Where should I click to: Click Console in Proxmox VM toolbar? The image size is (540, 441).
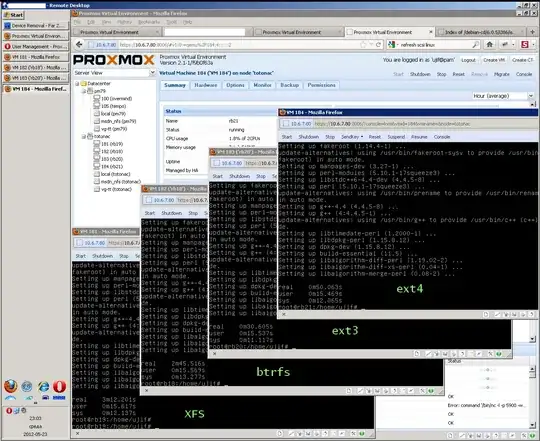pyautogui.click(x=524, y=74)
